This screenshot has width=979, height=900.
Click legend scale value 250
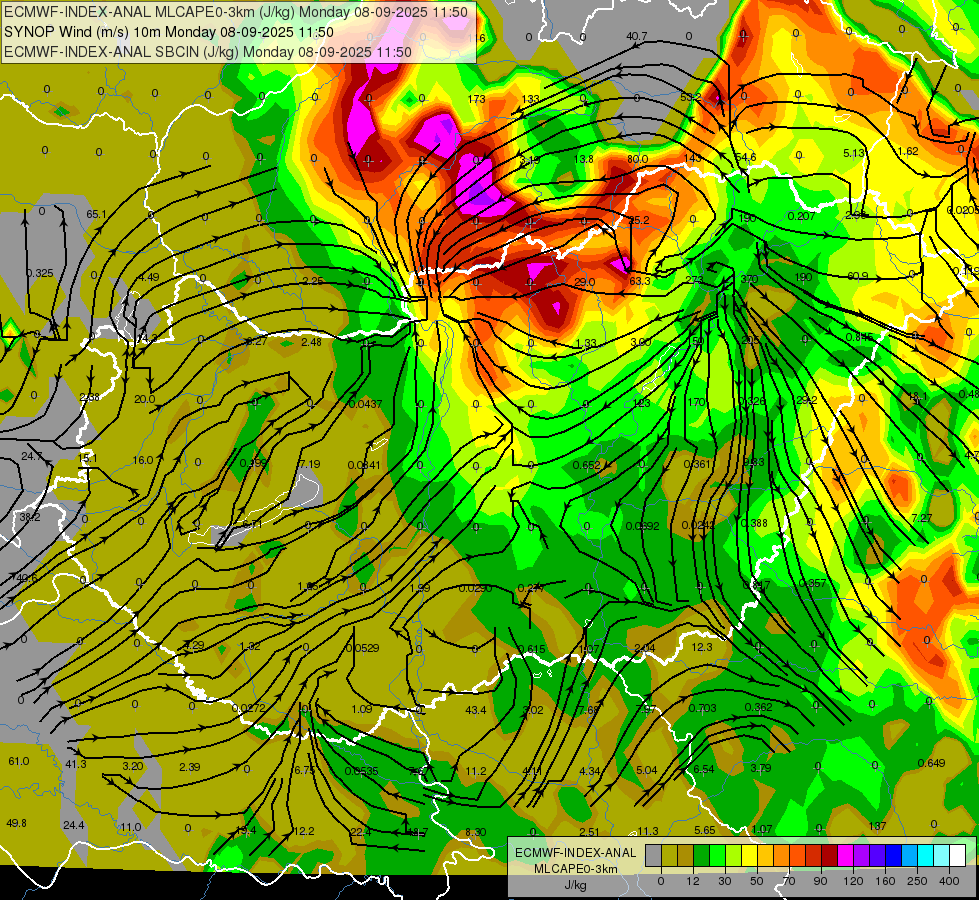point(917,881)
